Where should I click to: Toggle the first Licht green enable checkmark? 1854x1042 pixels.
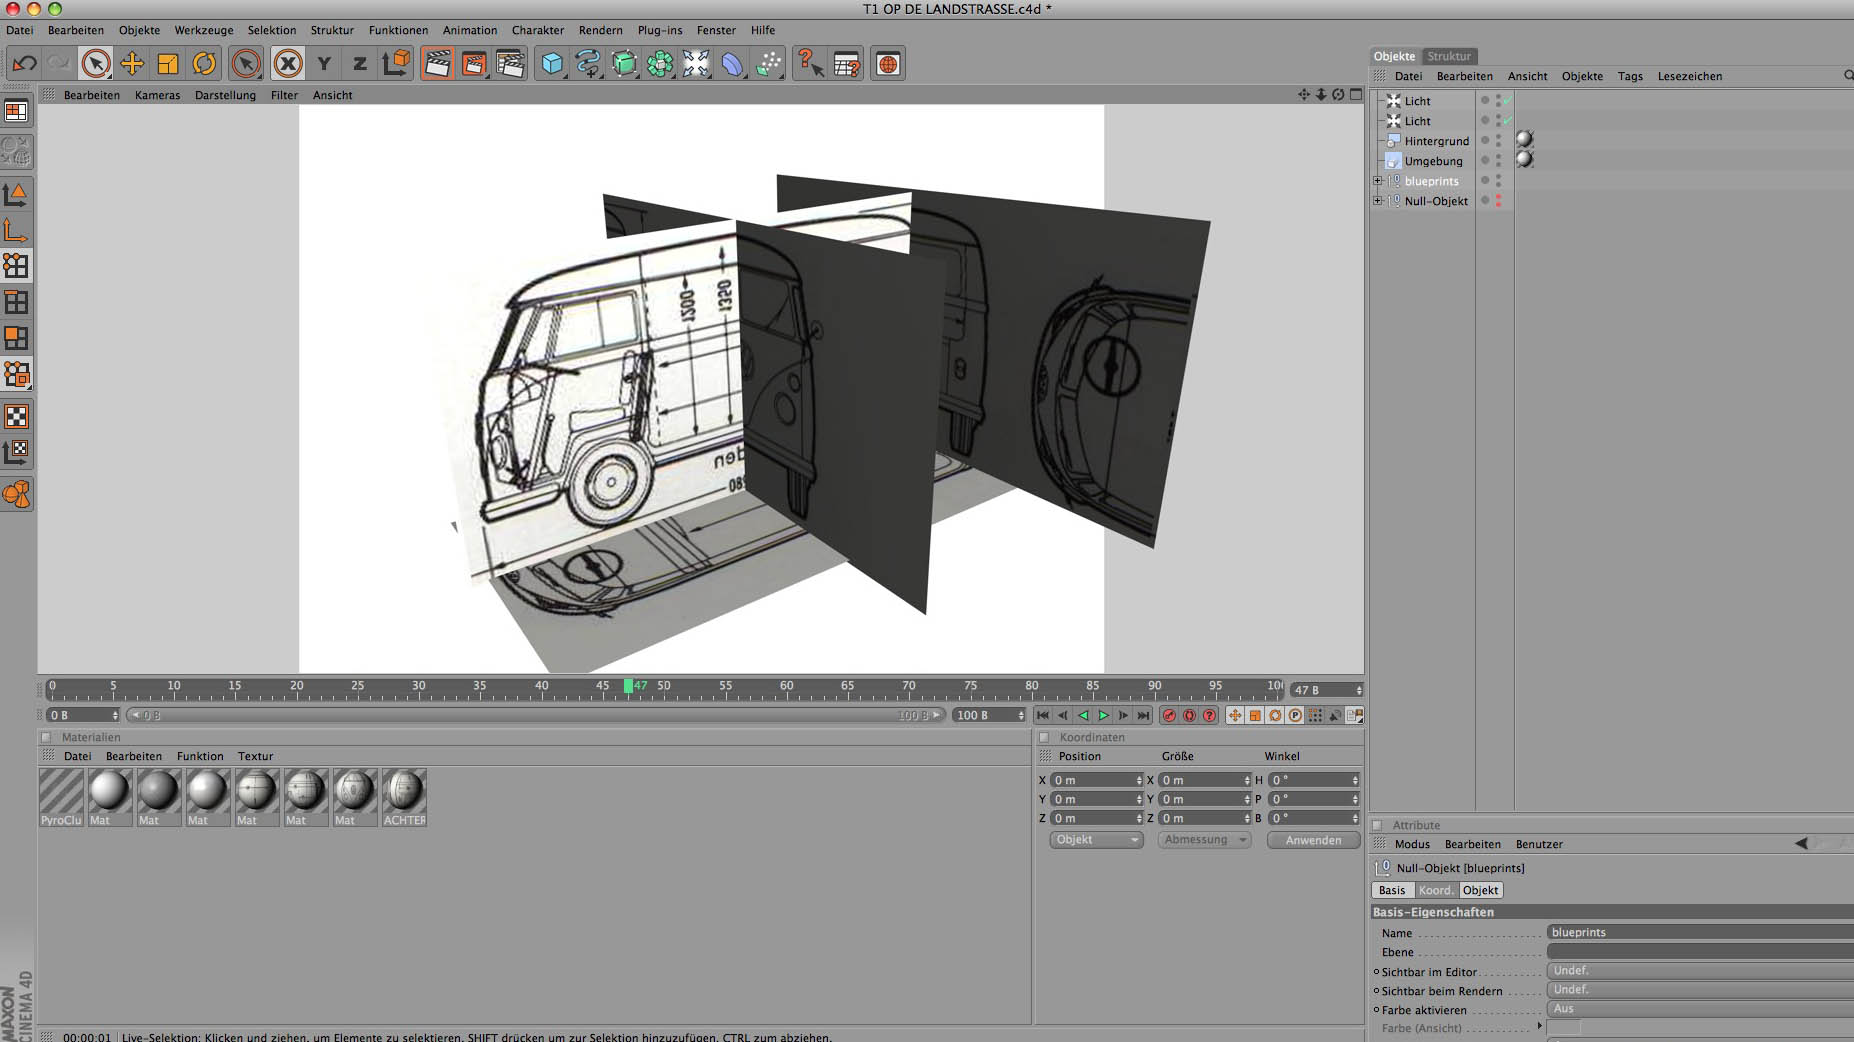coord(1506,101)
